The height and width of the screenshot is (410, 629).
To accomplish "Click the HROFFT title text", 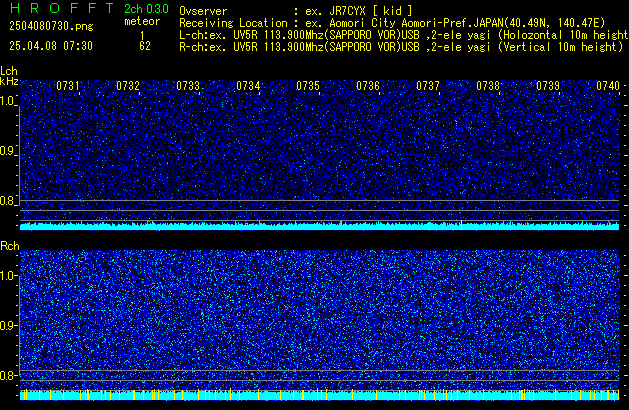I will pyautogui.click(x=62, y=8).
